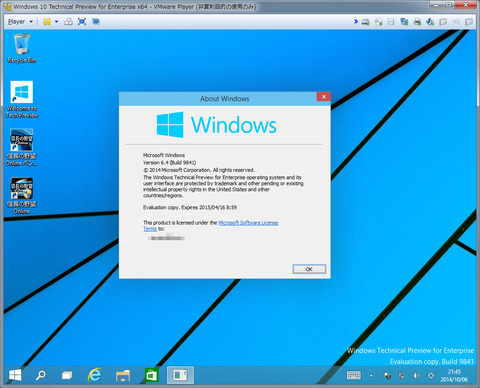
Task: Click the hard disk device icon
Action: 366,22
